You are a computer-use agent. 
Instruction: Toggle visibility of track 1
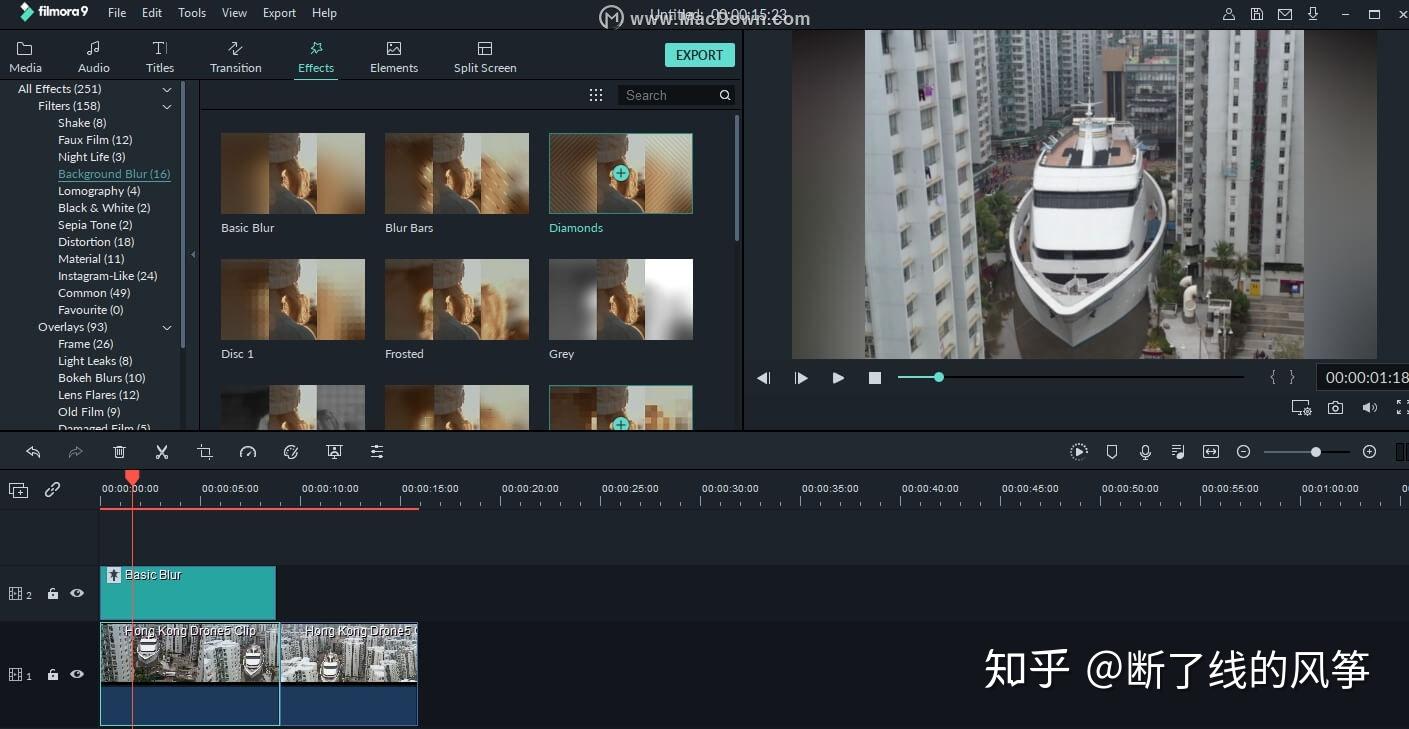[x=77, y=674]
